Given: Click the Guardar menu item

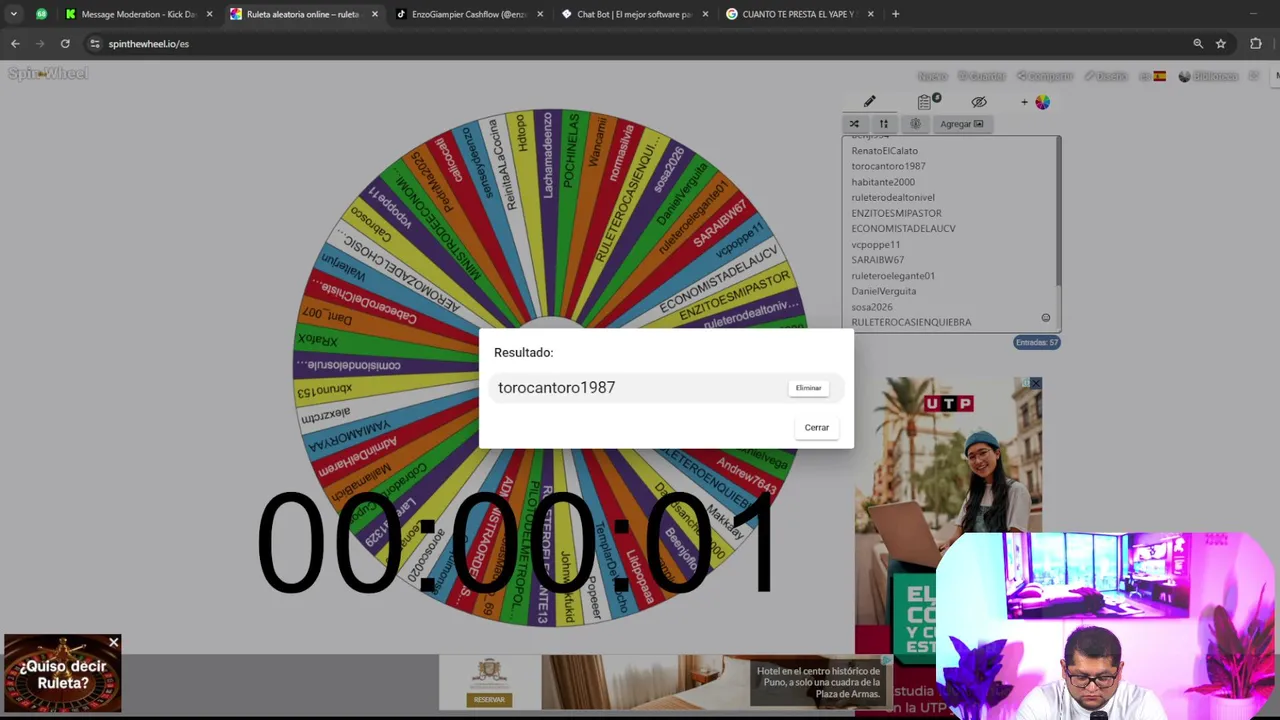Looking at the screenshot, I should 982,76.
